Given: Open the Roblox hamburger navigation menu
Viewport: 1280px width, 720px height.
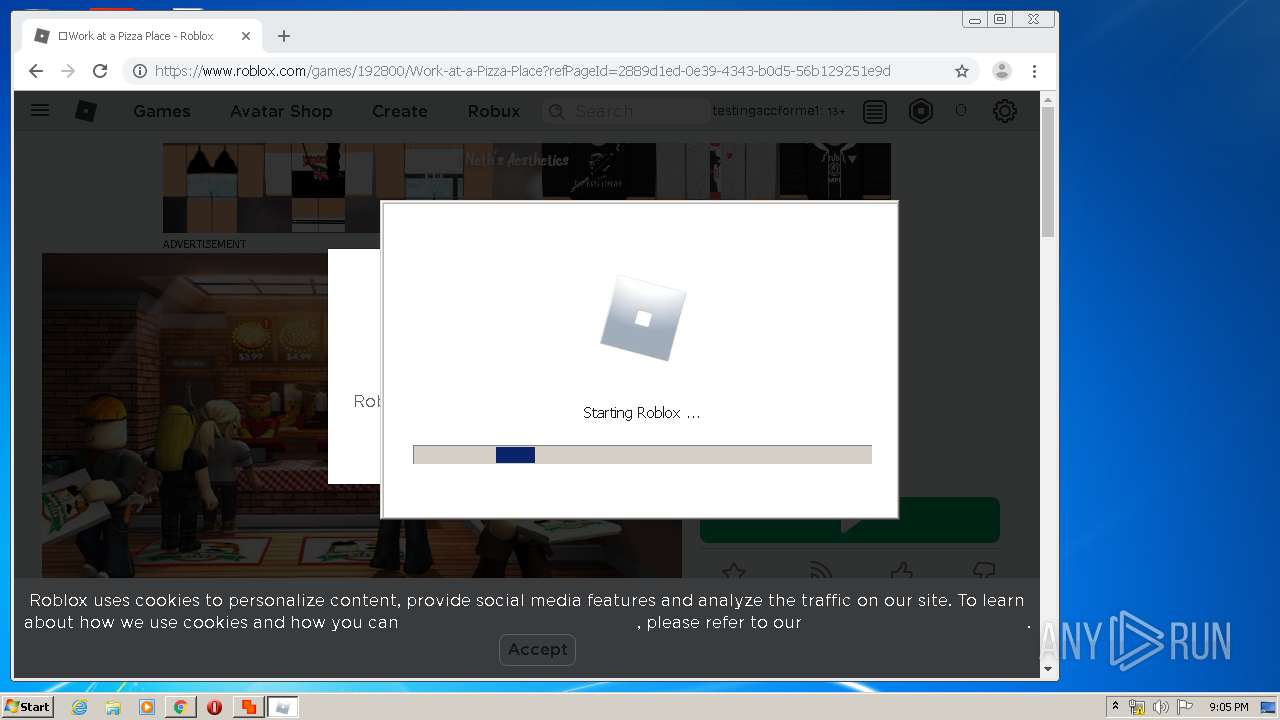Looking at the screenshot, I should (40, 111).
